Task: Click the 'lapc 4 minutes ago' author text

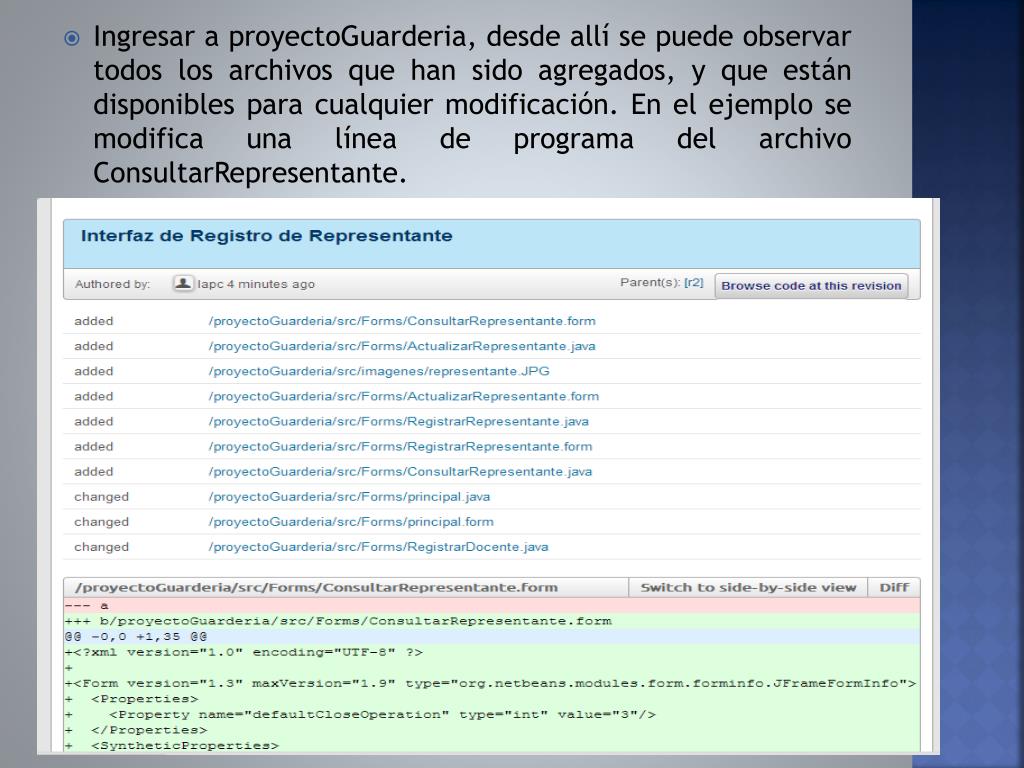Action: point(256,284)
